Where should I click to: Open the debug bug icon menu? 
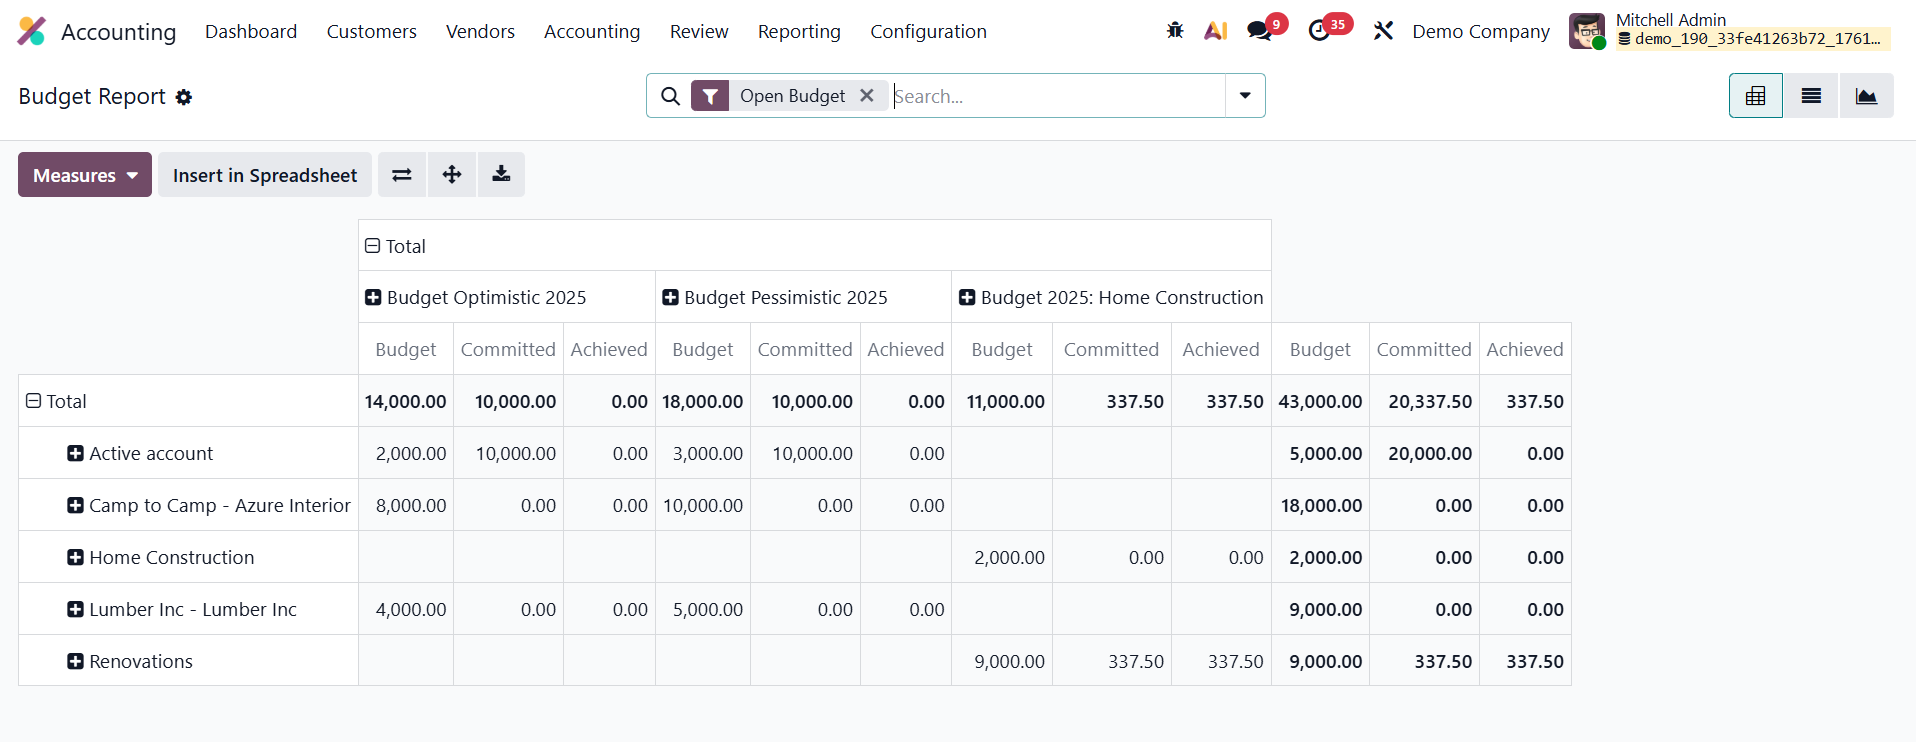[x=1175, y=31]
